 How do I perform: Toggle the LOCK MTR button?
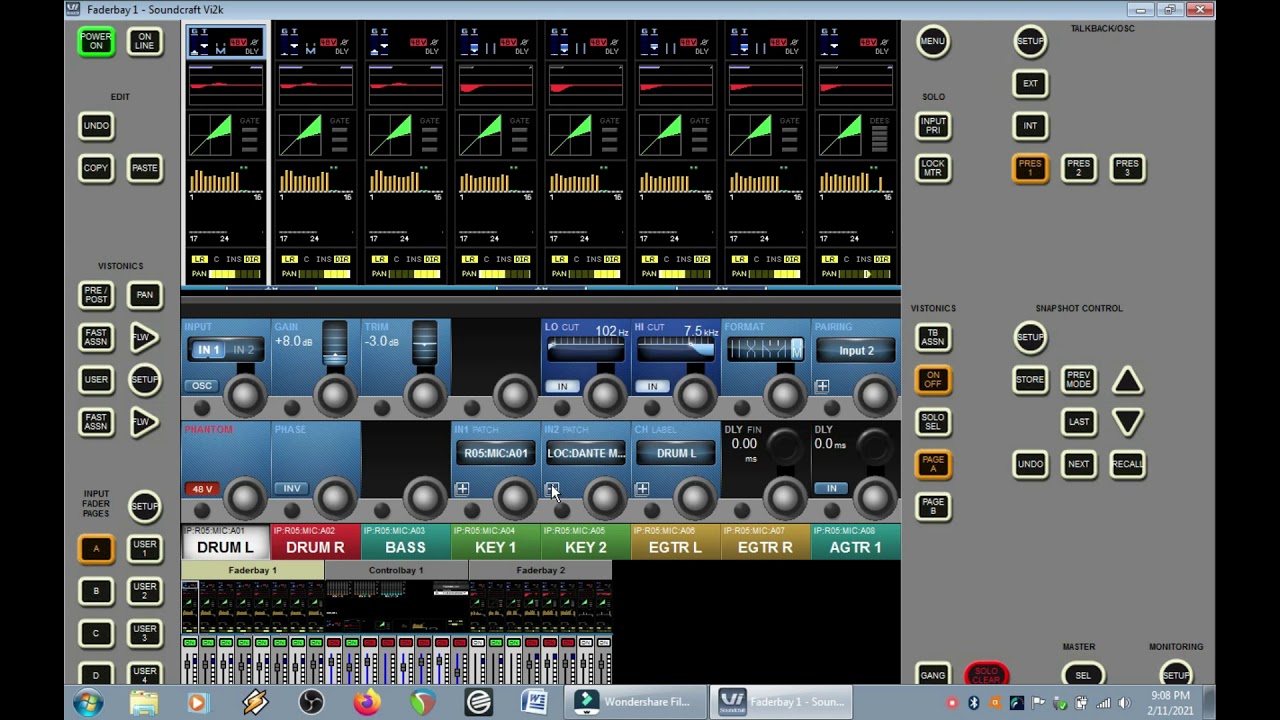pyautogui.click(x=933, y=168)
